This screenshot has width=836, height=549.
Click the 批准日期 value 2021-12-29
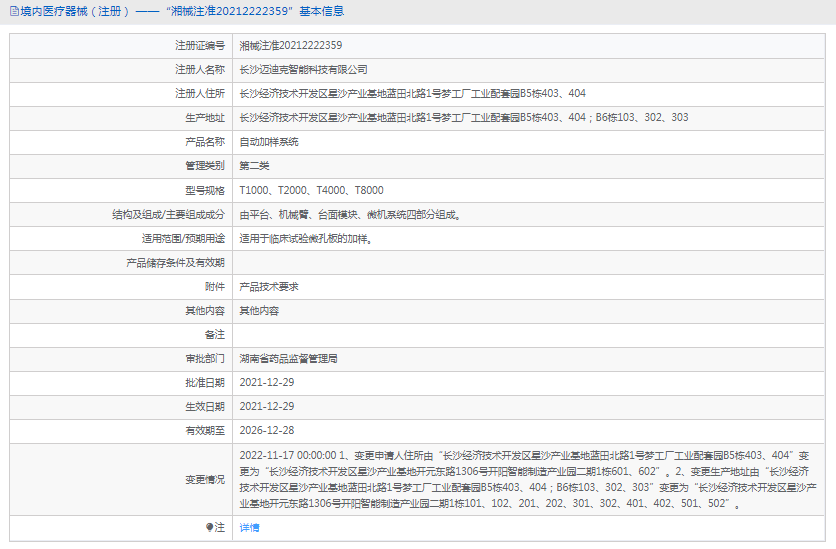[x=267, y=383]
